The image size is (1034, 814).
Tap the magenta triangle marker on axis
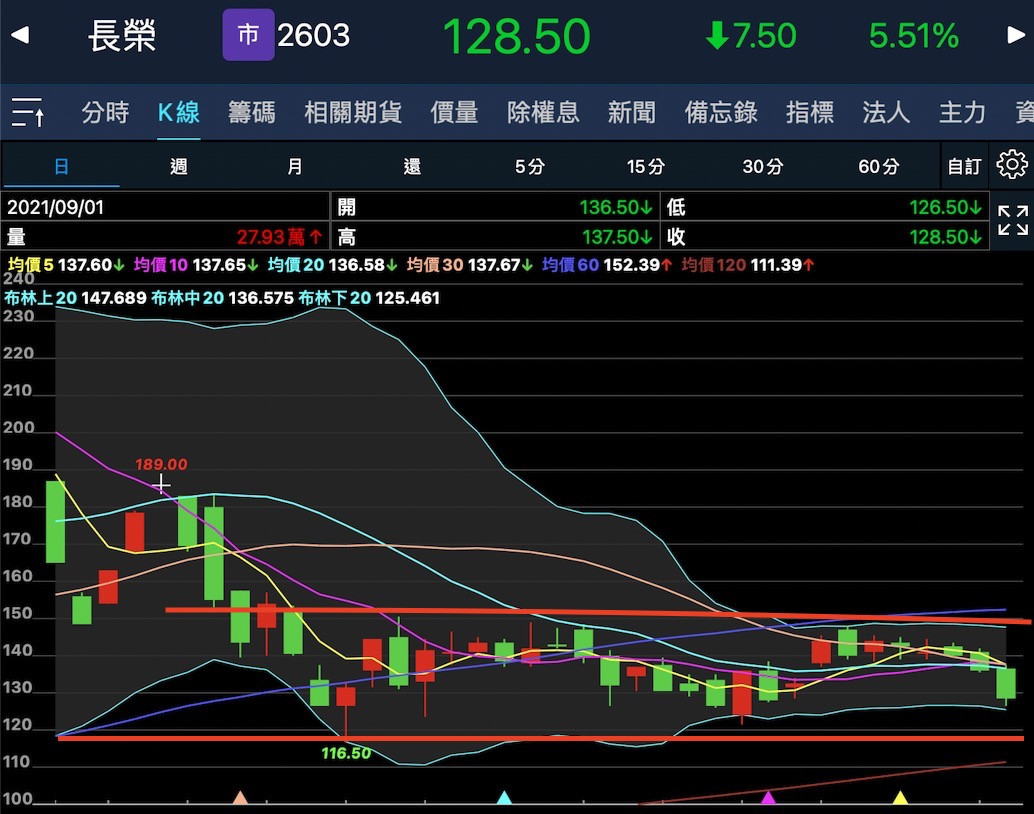pyautogui.click(x=768, y=797)
